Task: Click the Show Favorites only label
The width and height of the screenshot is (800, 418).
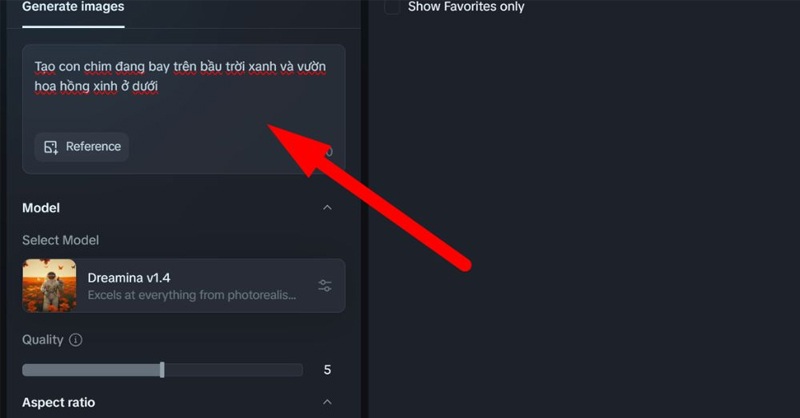Action: click(x=466, y=7)
